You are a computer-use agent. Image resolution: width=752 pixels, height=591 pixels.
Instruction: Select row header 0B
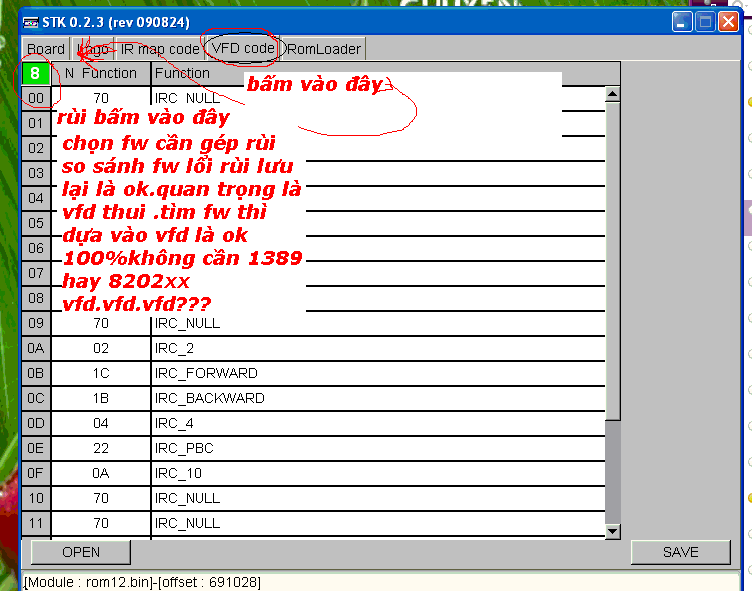(x=36, y=373)
